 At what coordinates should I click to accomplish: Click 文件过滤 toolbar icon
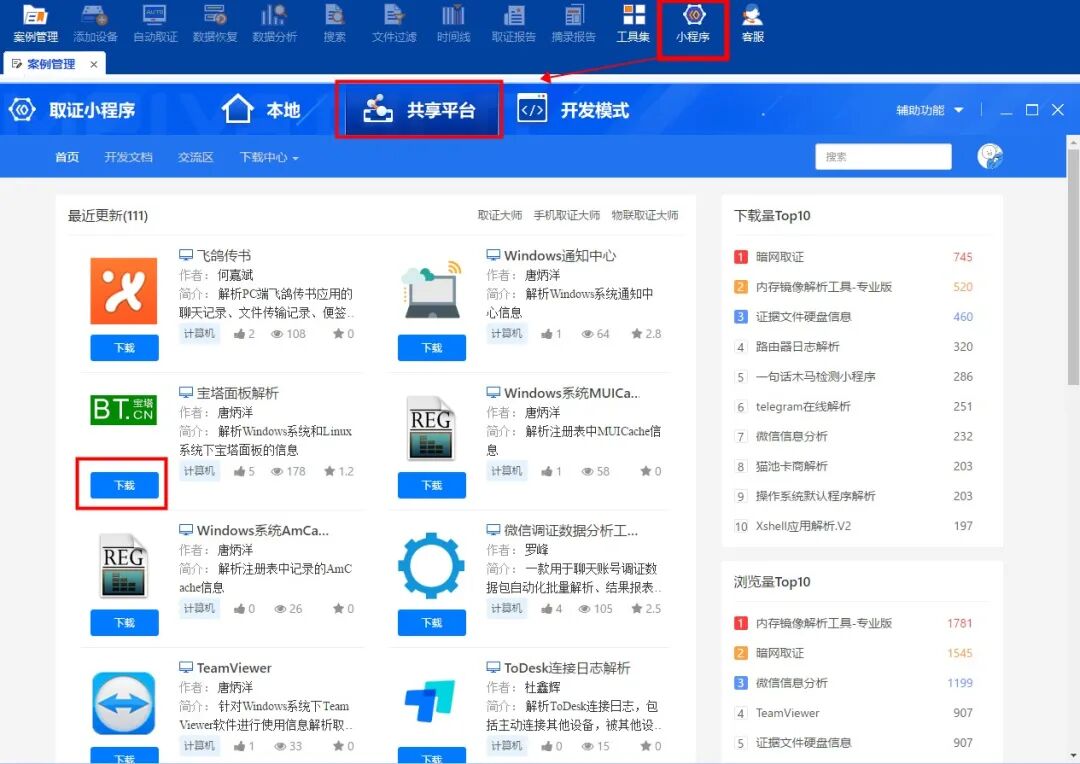pos(394,23)
